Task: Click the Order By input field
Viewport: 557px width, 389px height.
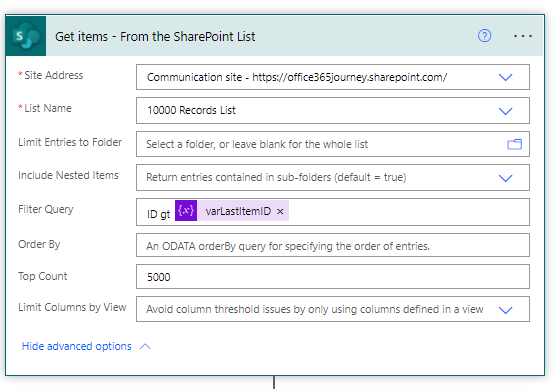Action: pos(332,245)
